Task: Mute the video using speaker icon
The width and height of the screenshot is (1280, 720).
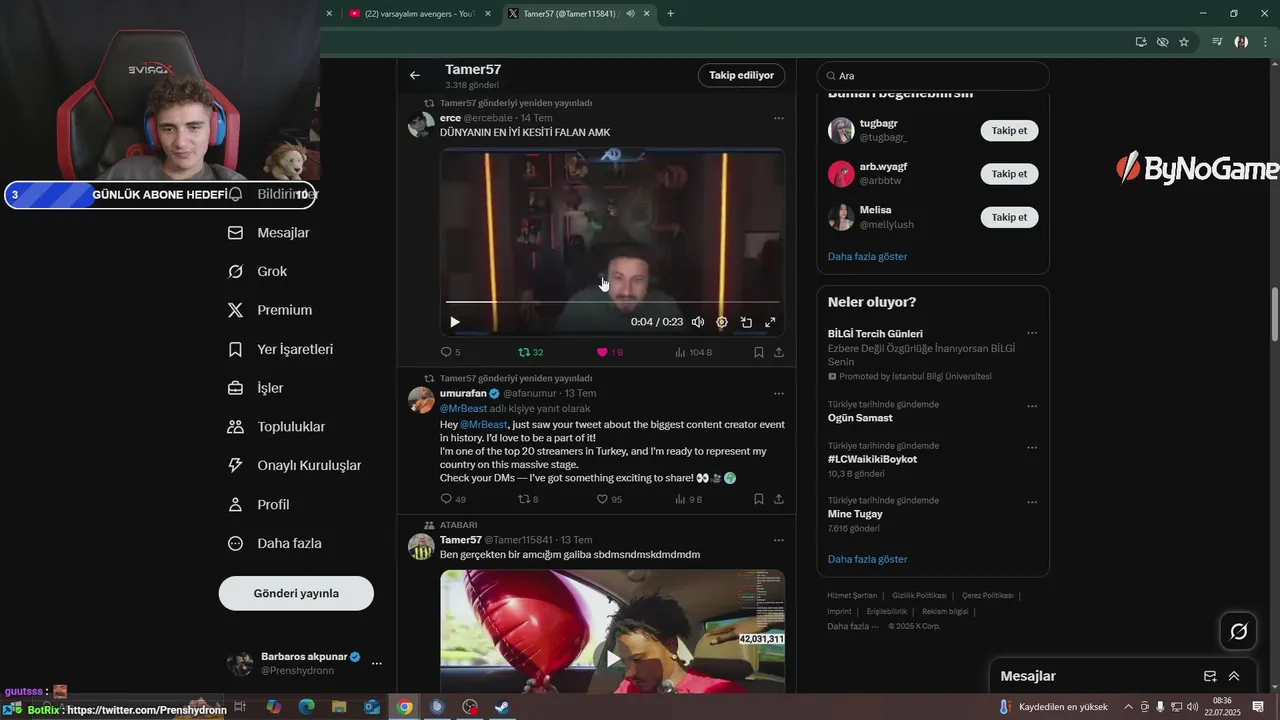Action: click(x=698, y=322)
